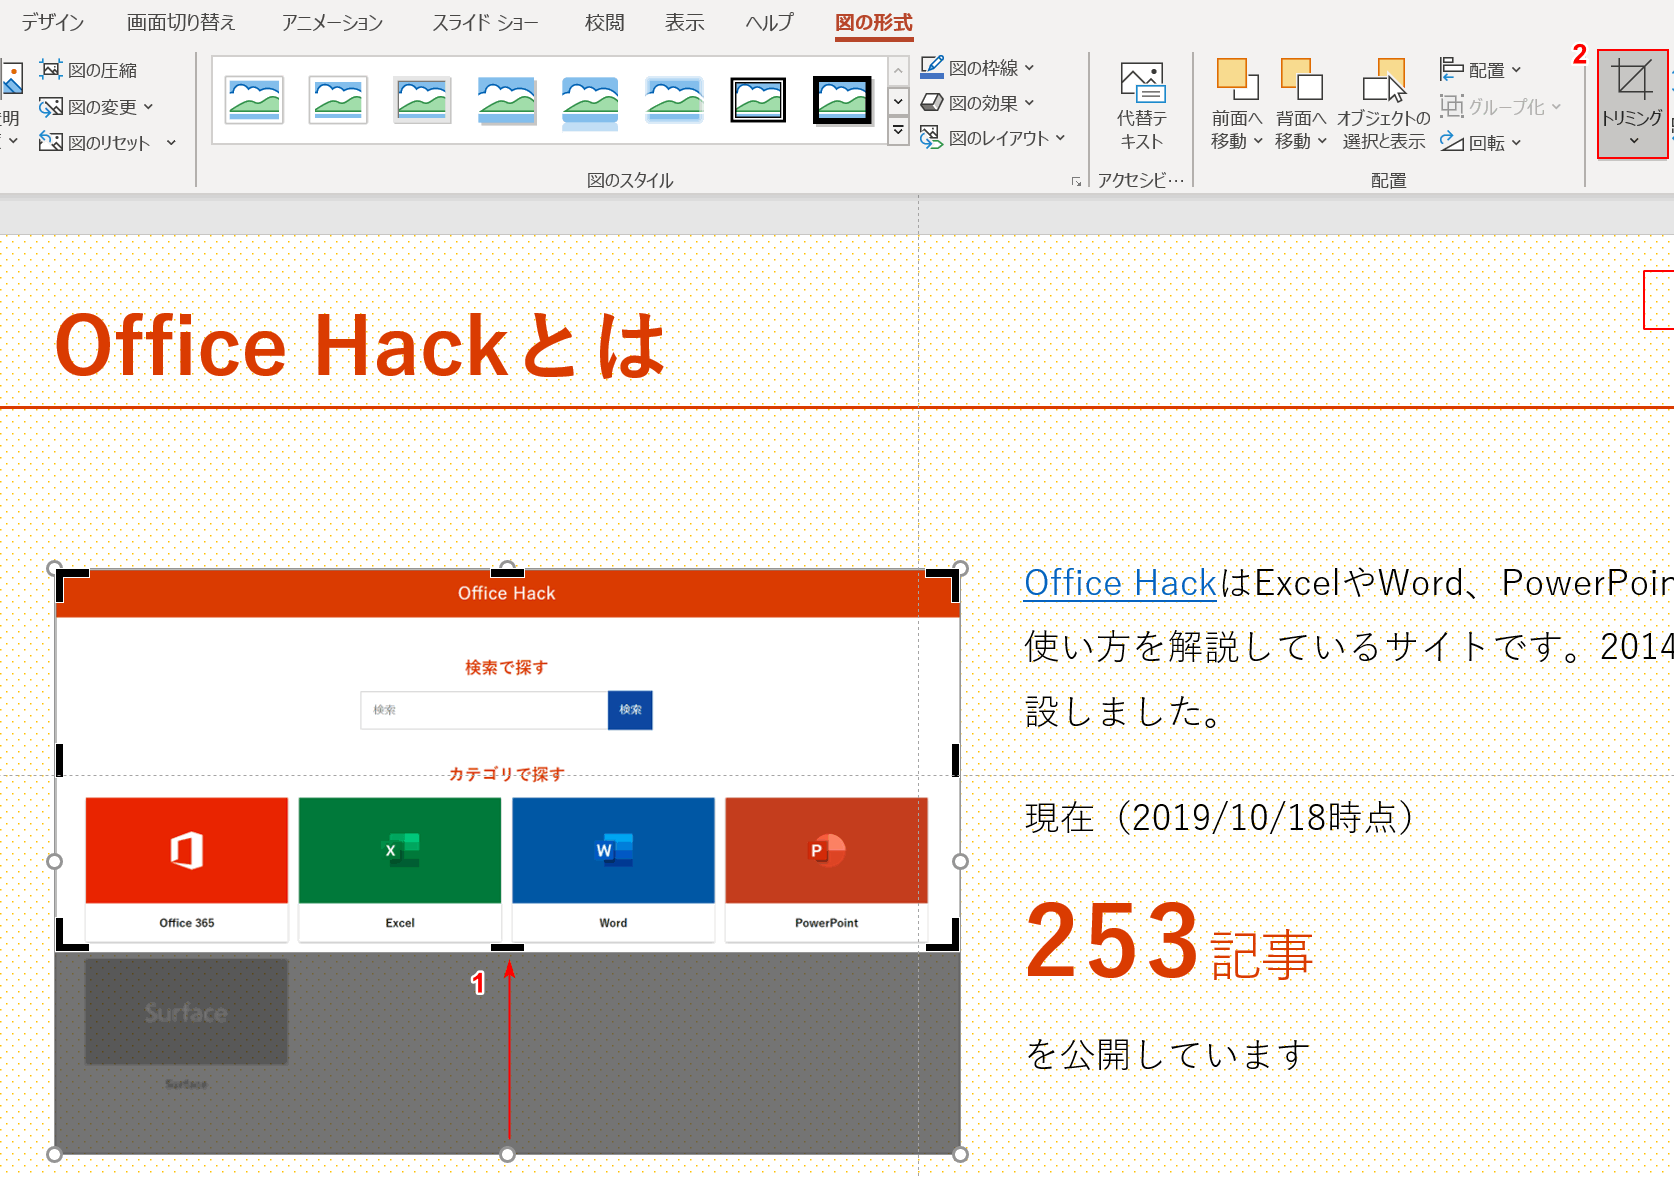Image resolution: width=1674 pixels, height=1177 pixels.
Task: Click the 前面へ移動 dropdown arrow
Action: pyautogui.click(x=1258, y=142)
